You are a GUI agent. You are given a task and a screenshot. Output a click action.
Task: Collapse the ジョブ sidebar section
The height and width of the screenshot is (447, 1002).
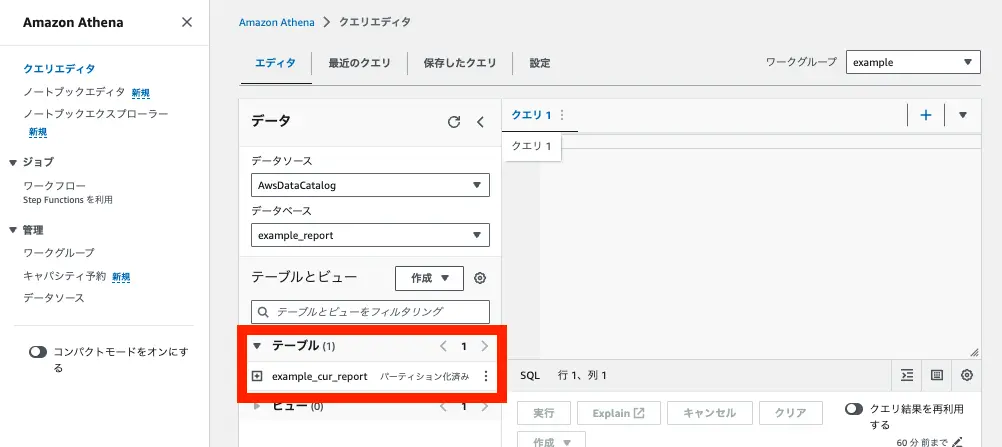12,162
